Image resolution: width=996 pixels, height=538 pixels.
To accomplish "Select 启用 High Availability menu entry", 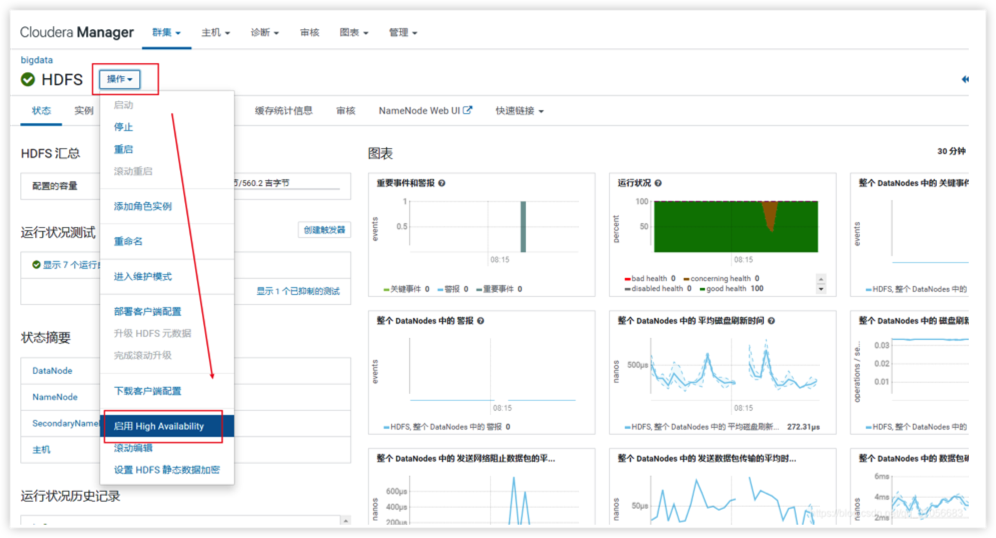I will pos(159,426).
